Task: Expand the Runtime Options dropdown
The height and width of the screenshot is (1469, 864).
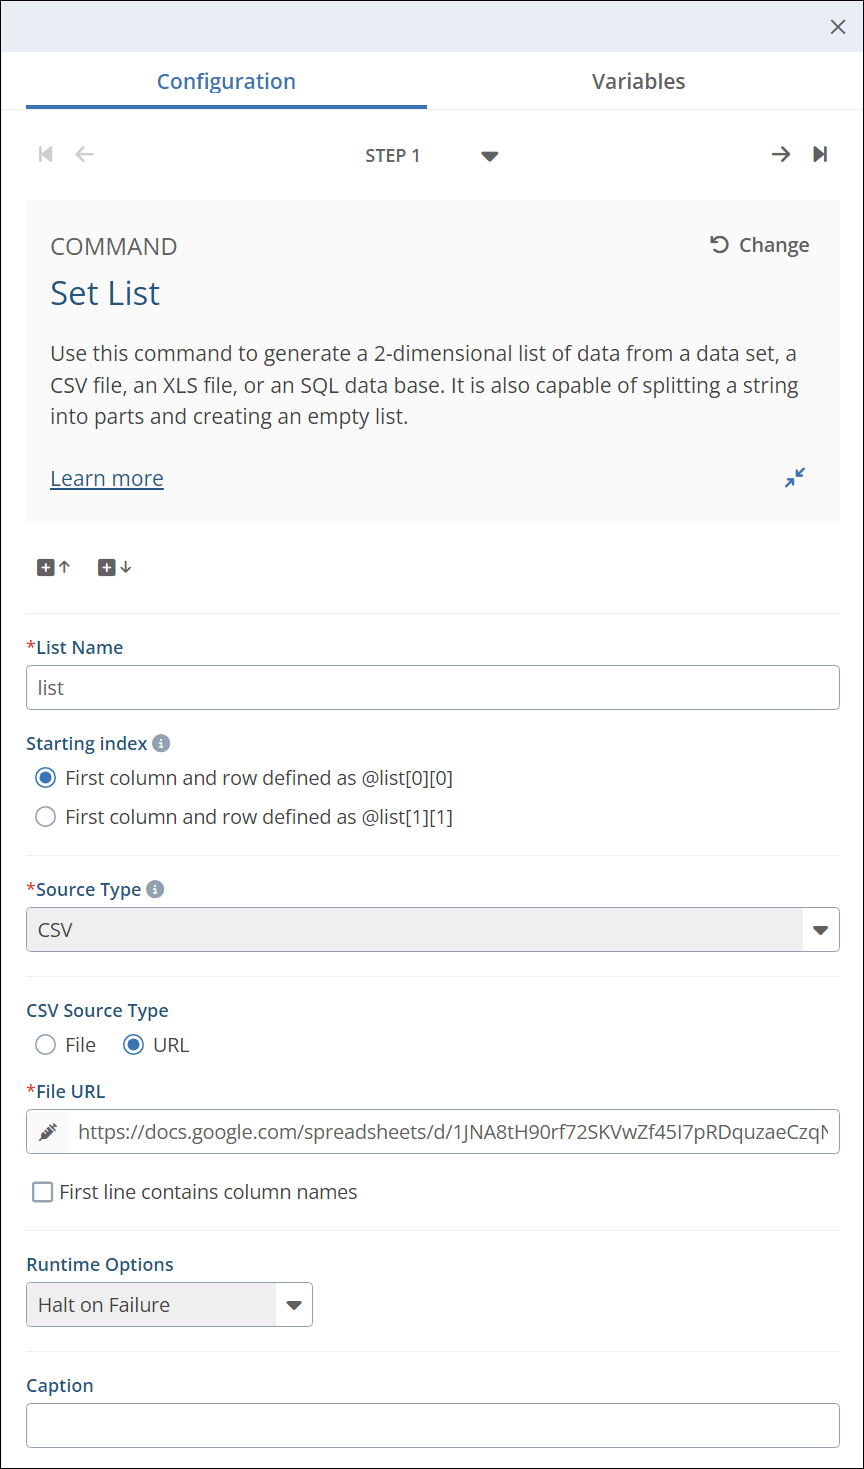Action: (x=294, y=1305)
